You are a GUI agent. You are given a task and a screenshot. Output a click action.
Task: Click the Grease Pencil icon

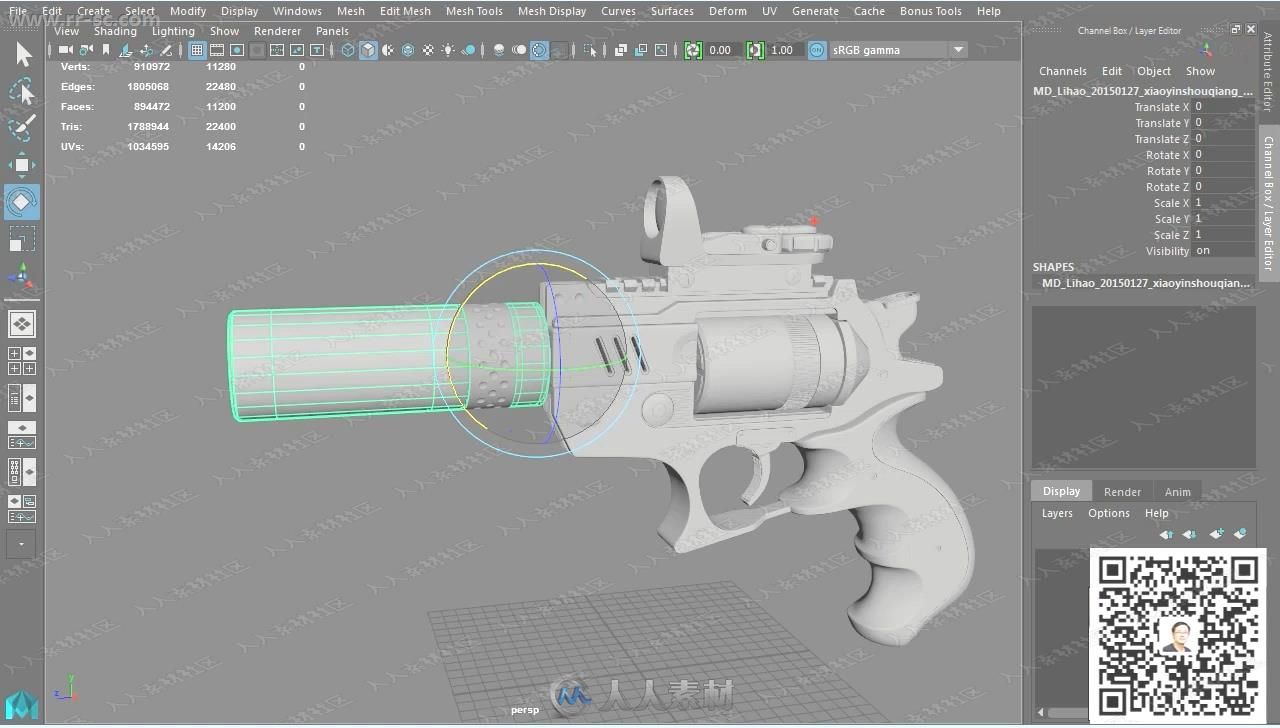pos(166,50)
